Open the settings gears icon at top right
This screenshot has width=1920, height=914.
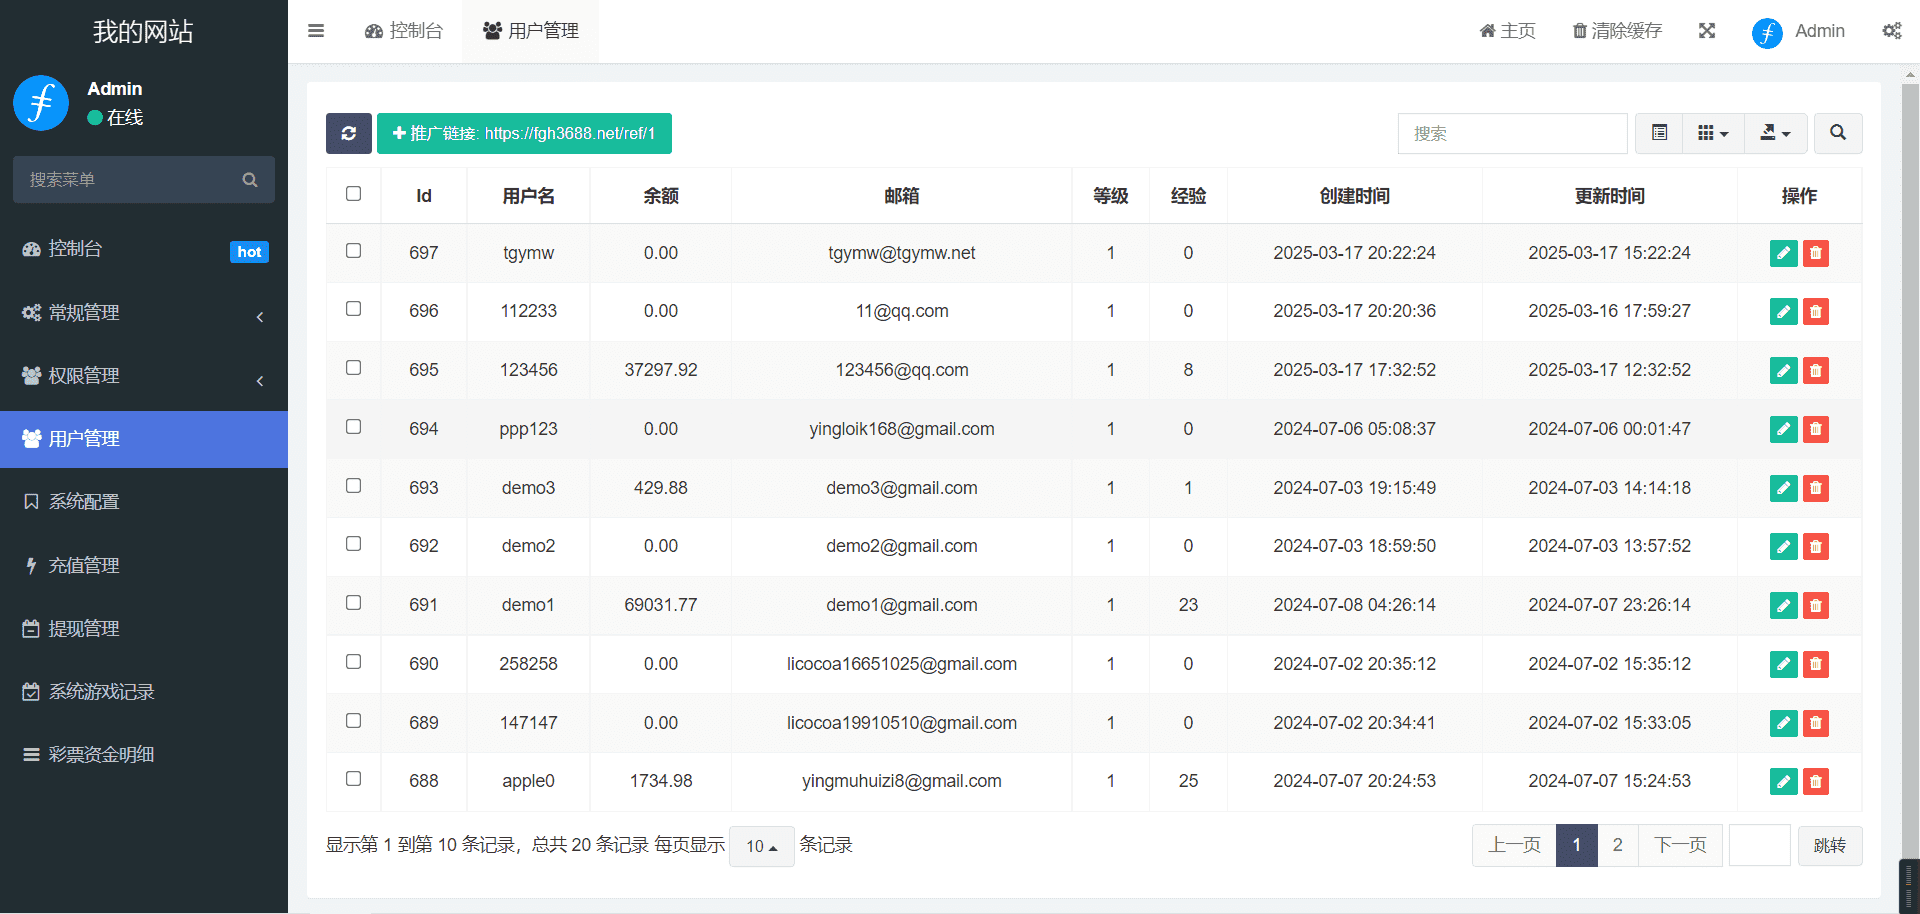tap(1891, 31)
